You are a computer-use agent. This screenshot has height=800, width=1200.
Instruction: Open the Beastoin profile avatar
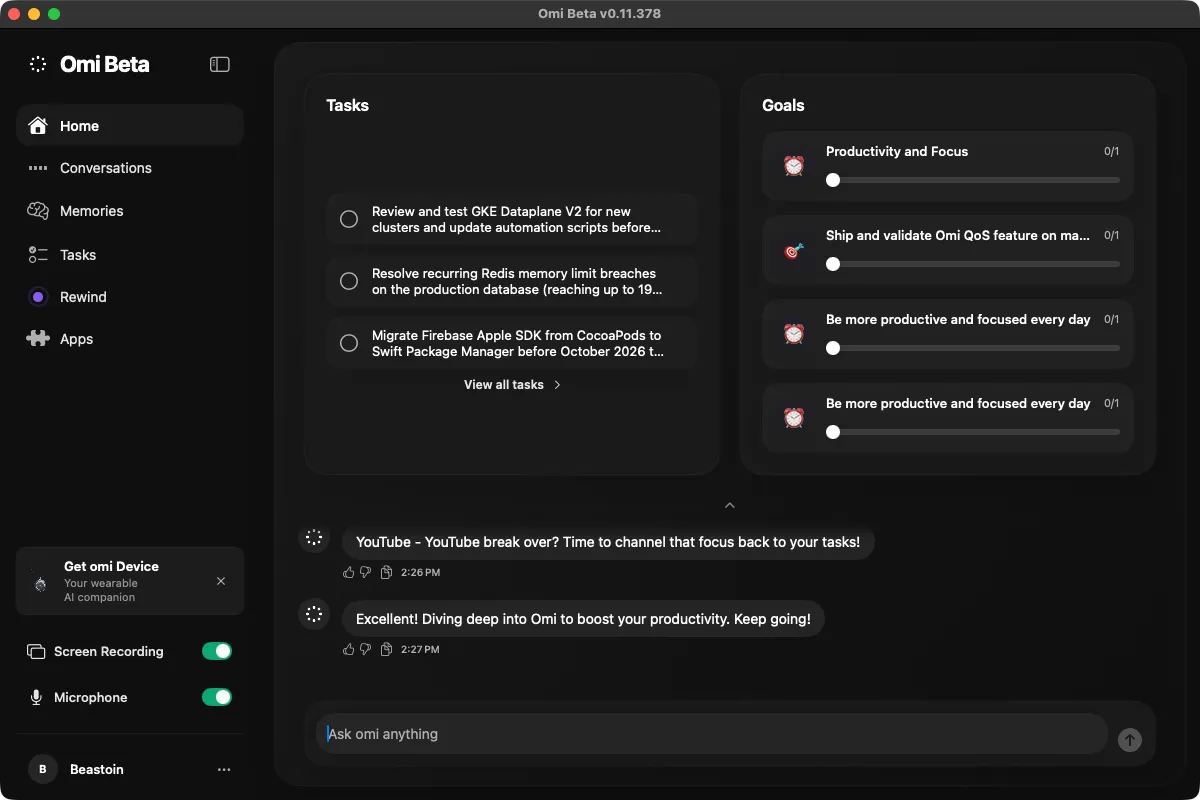click(42, 769)
